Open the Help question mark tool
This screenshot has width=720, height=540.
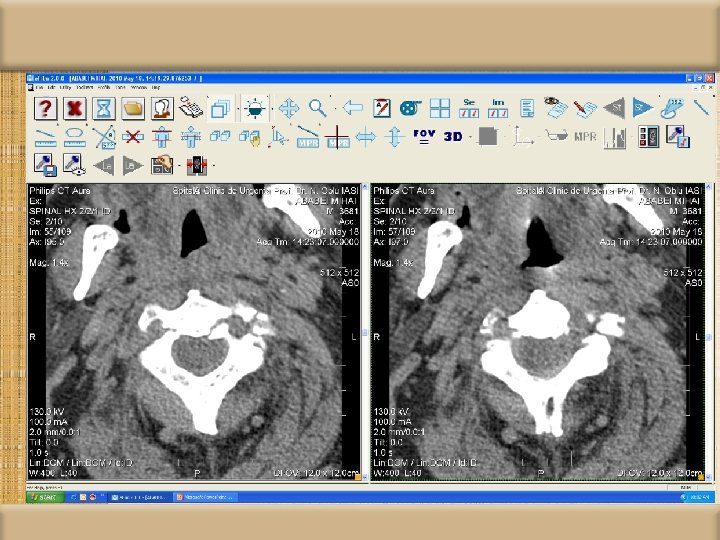45,108
